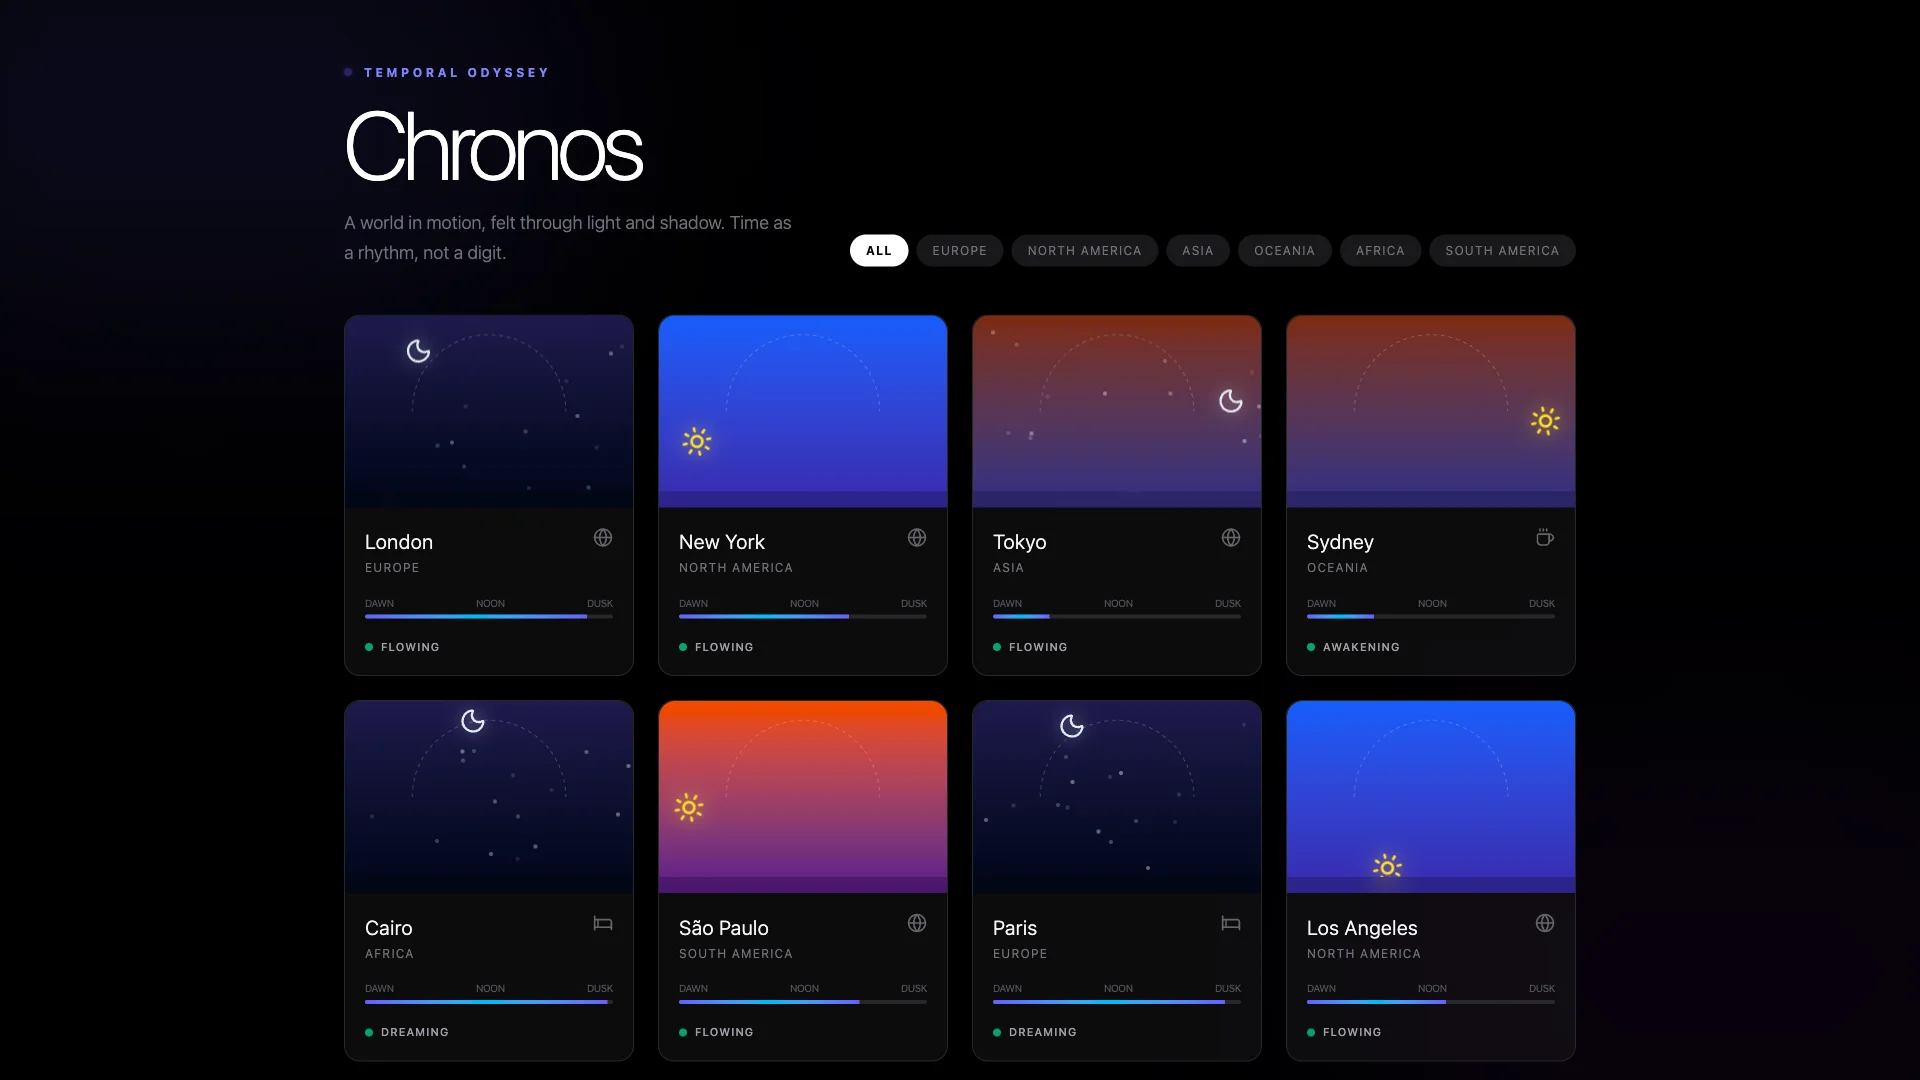Click the Los Angeles city title
The width and height of the screenshot is (1920, 1080).
coord(1362,928)
